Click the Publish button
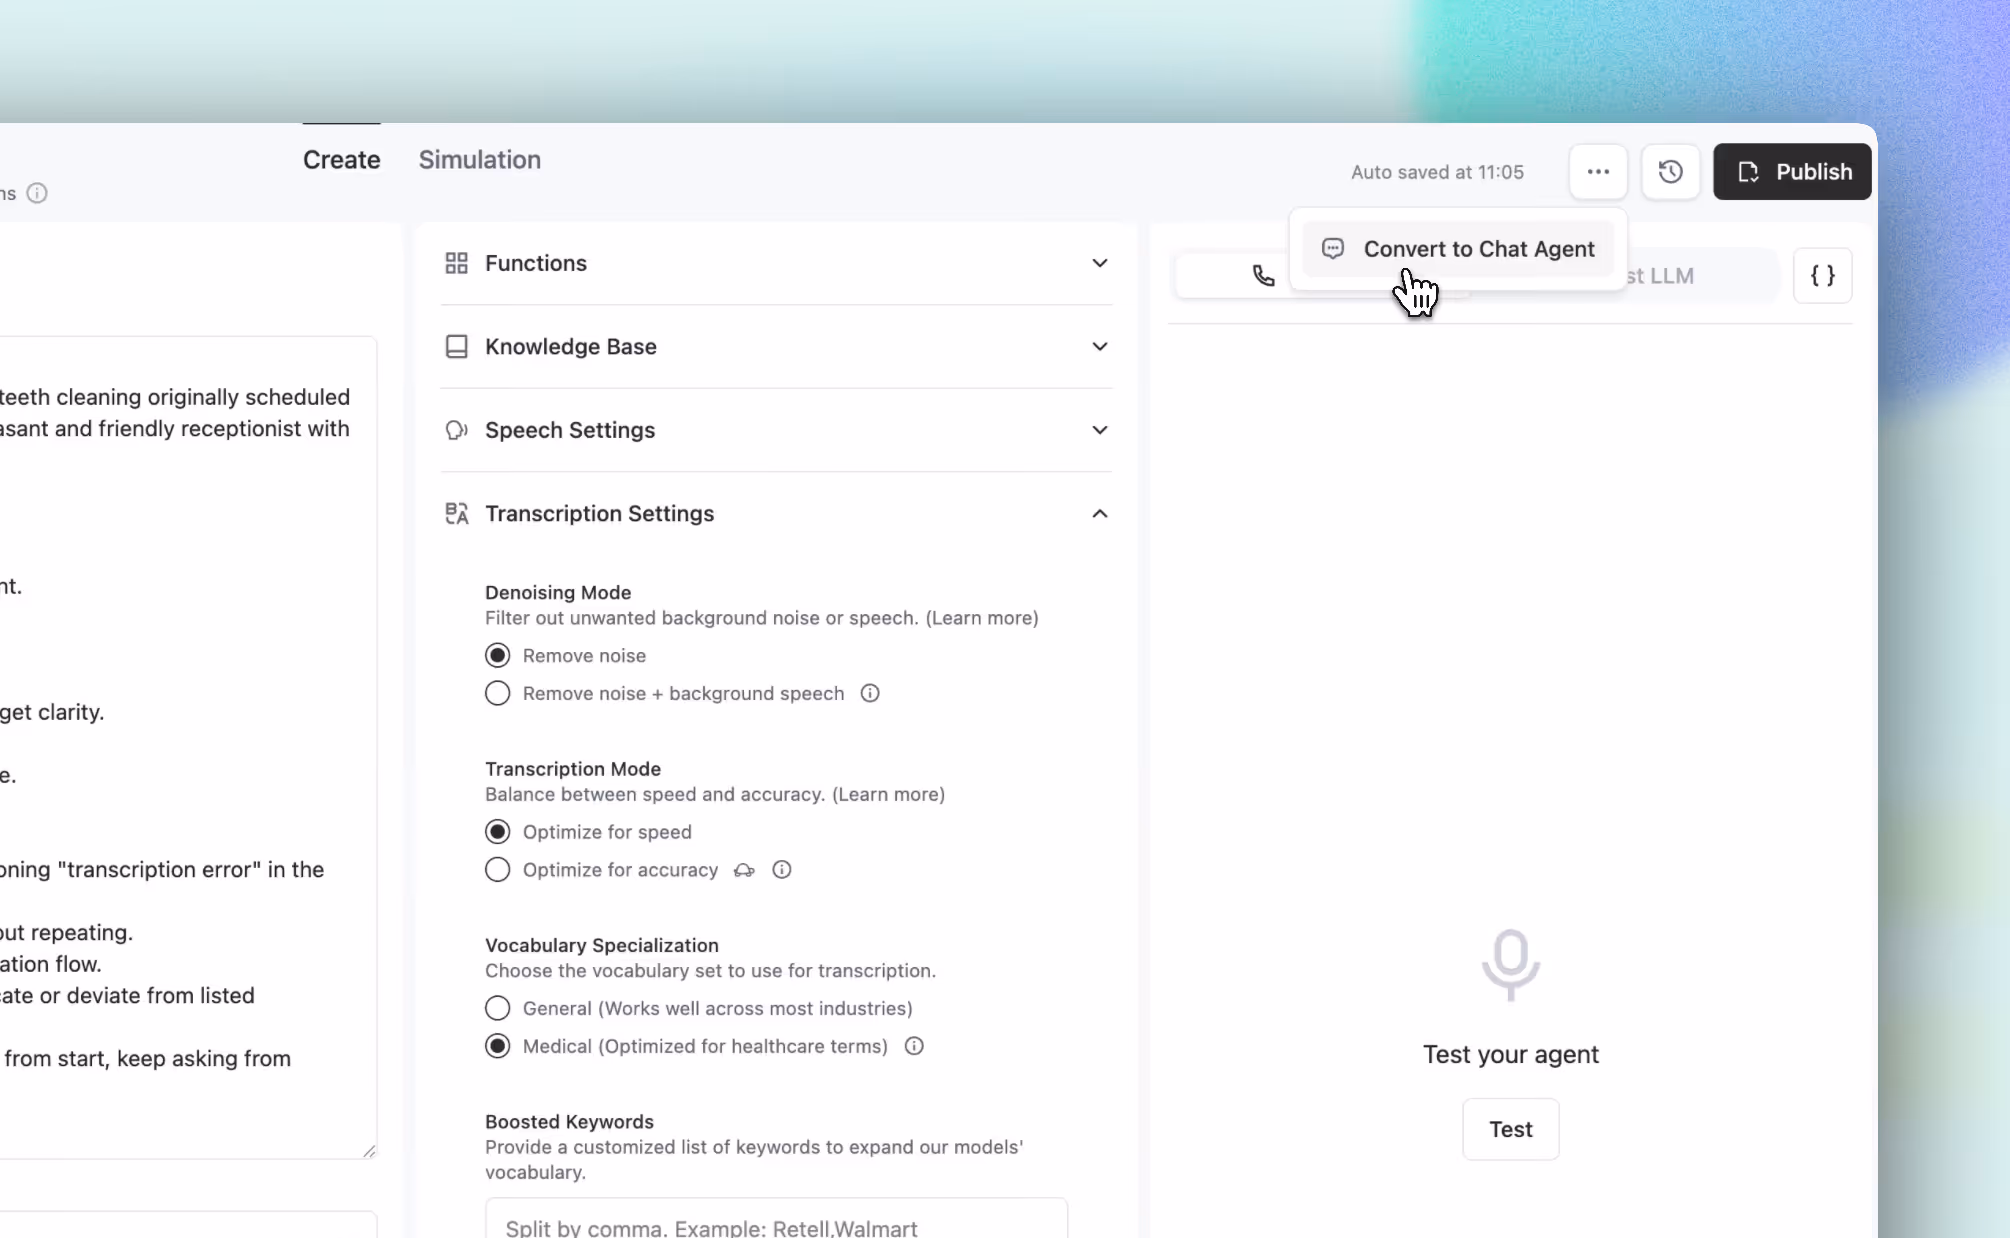Image resolution: width=2010 pixels, height=1238 pixels. click(1791, 172)
